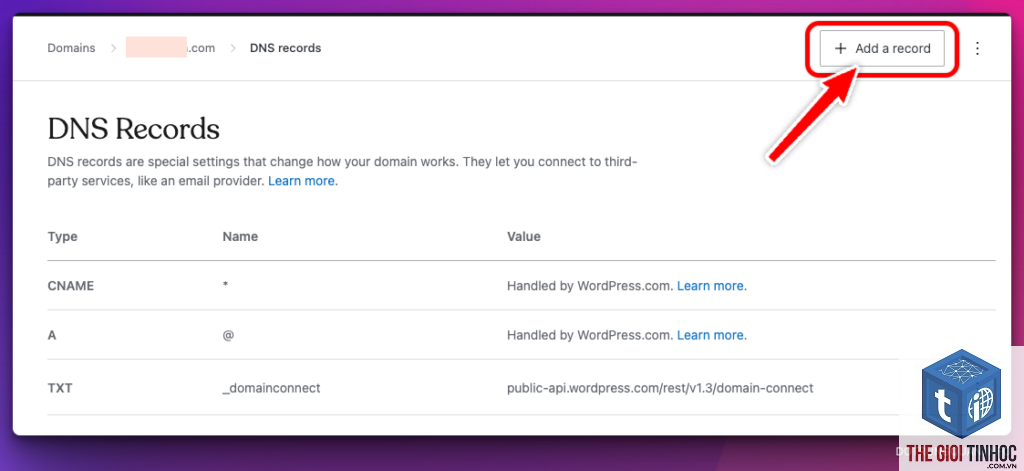This screenshot has height=471, width=1024.
Task: Click the Add a record button
Action: [x=882, y=48]
